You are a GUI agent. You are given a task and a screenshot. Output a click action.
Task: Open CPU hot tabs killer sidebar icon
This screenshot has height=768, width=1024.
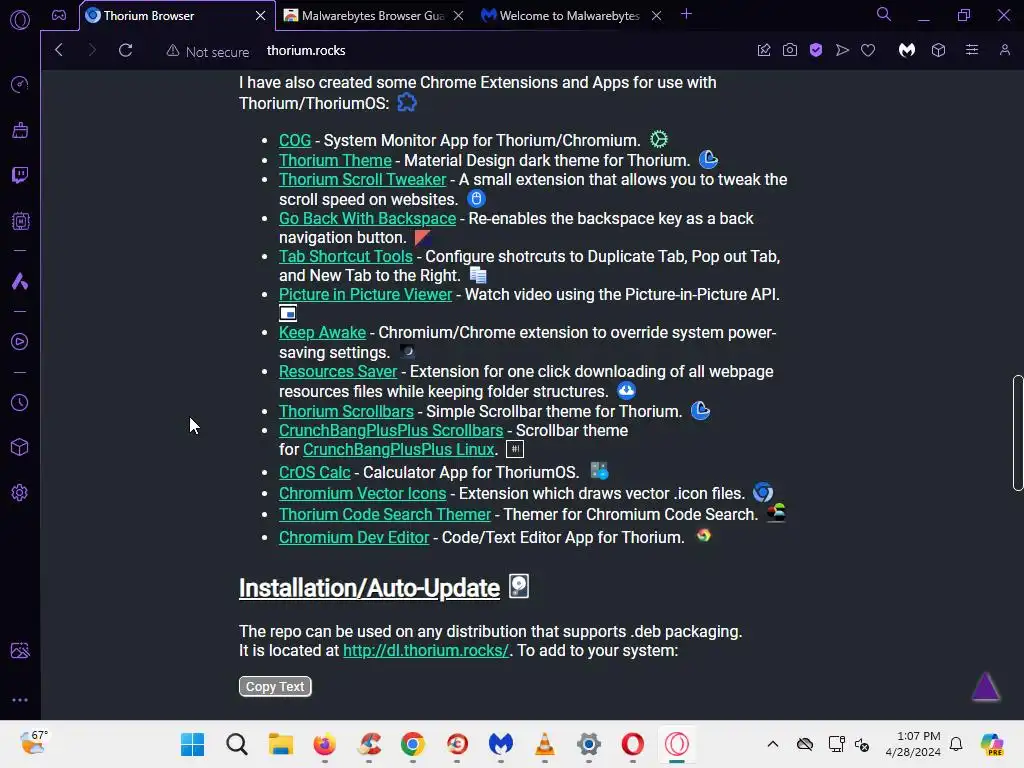click(x=20, y=221)
